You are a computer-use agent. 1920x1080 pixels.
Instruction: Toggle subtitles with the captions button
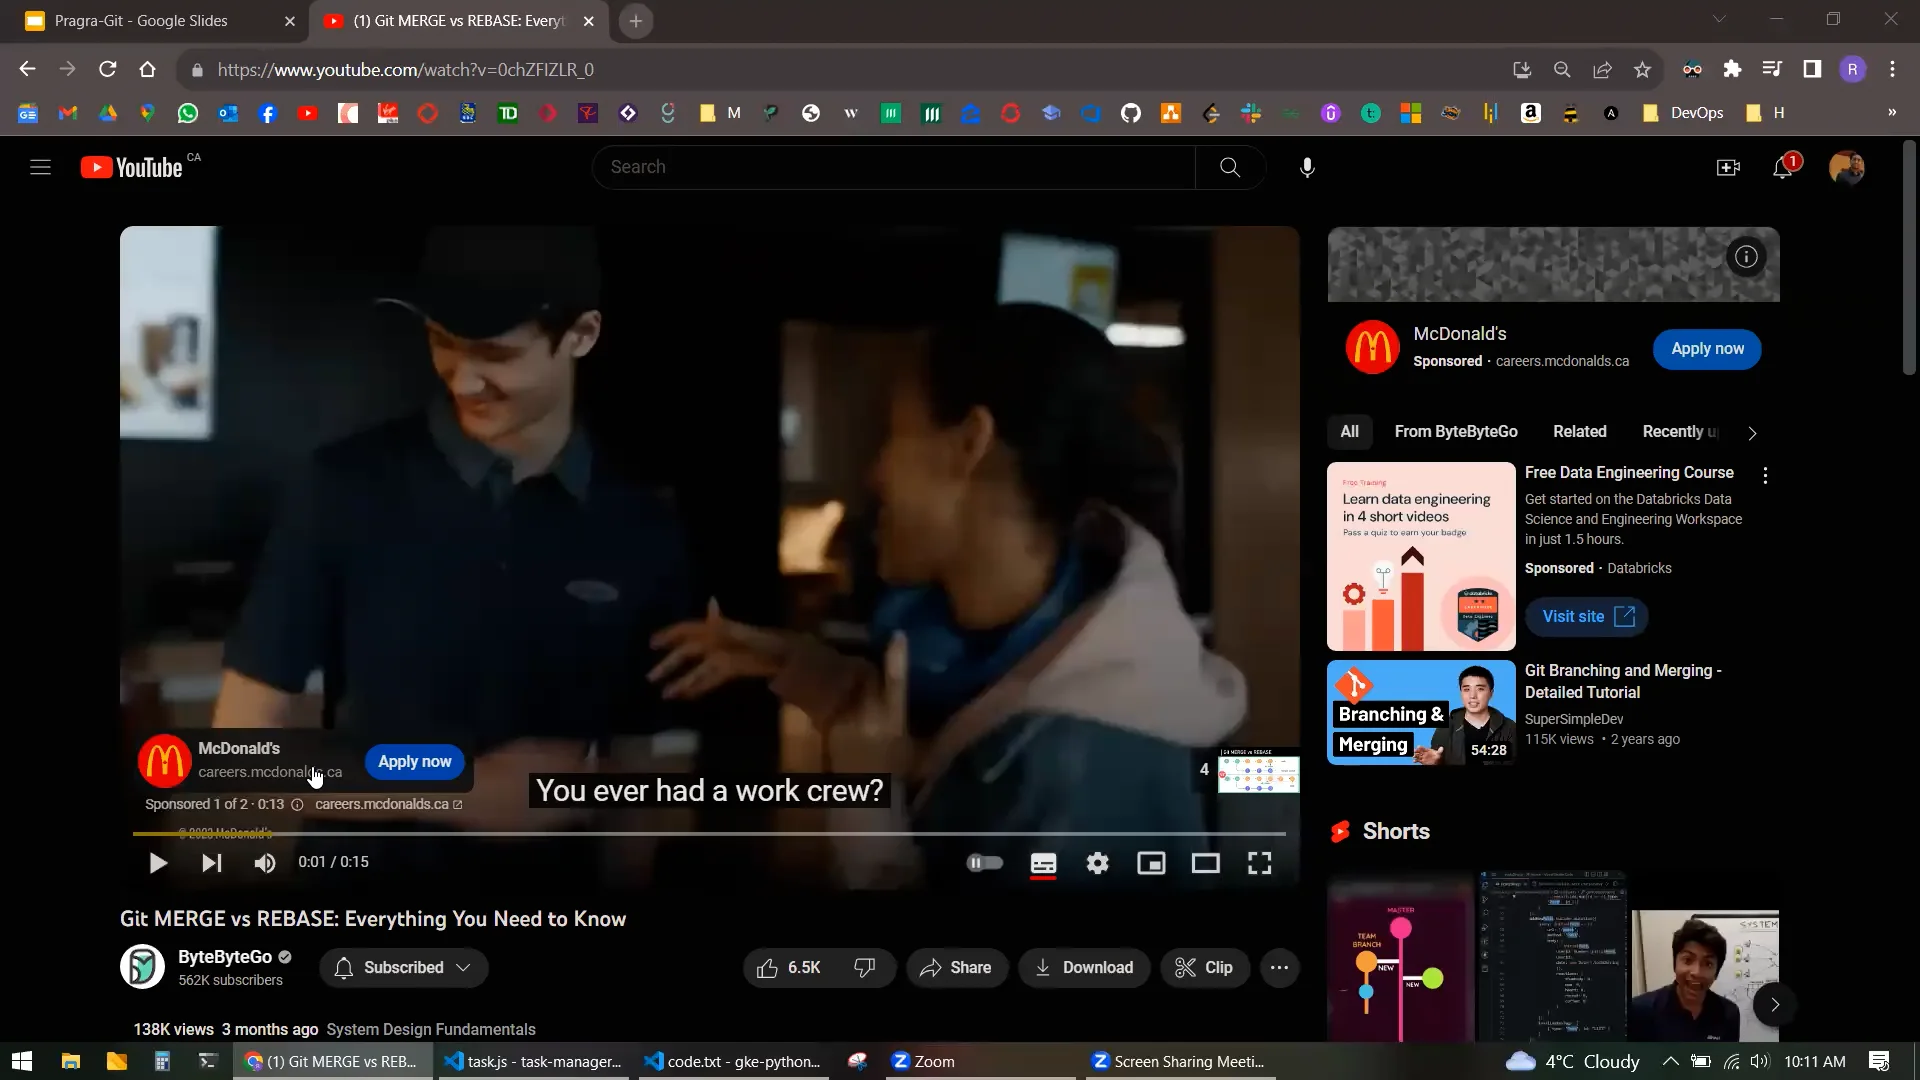[1043, 863]
